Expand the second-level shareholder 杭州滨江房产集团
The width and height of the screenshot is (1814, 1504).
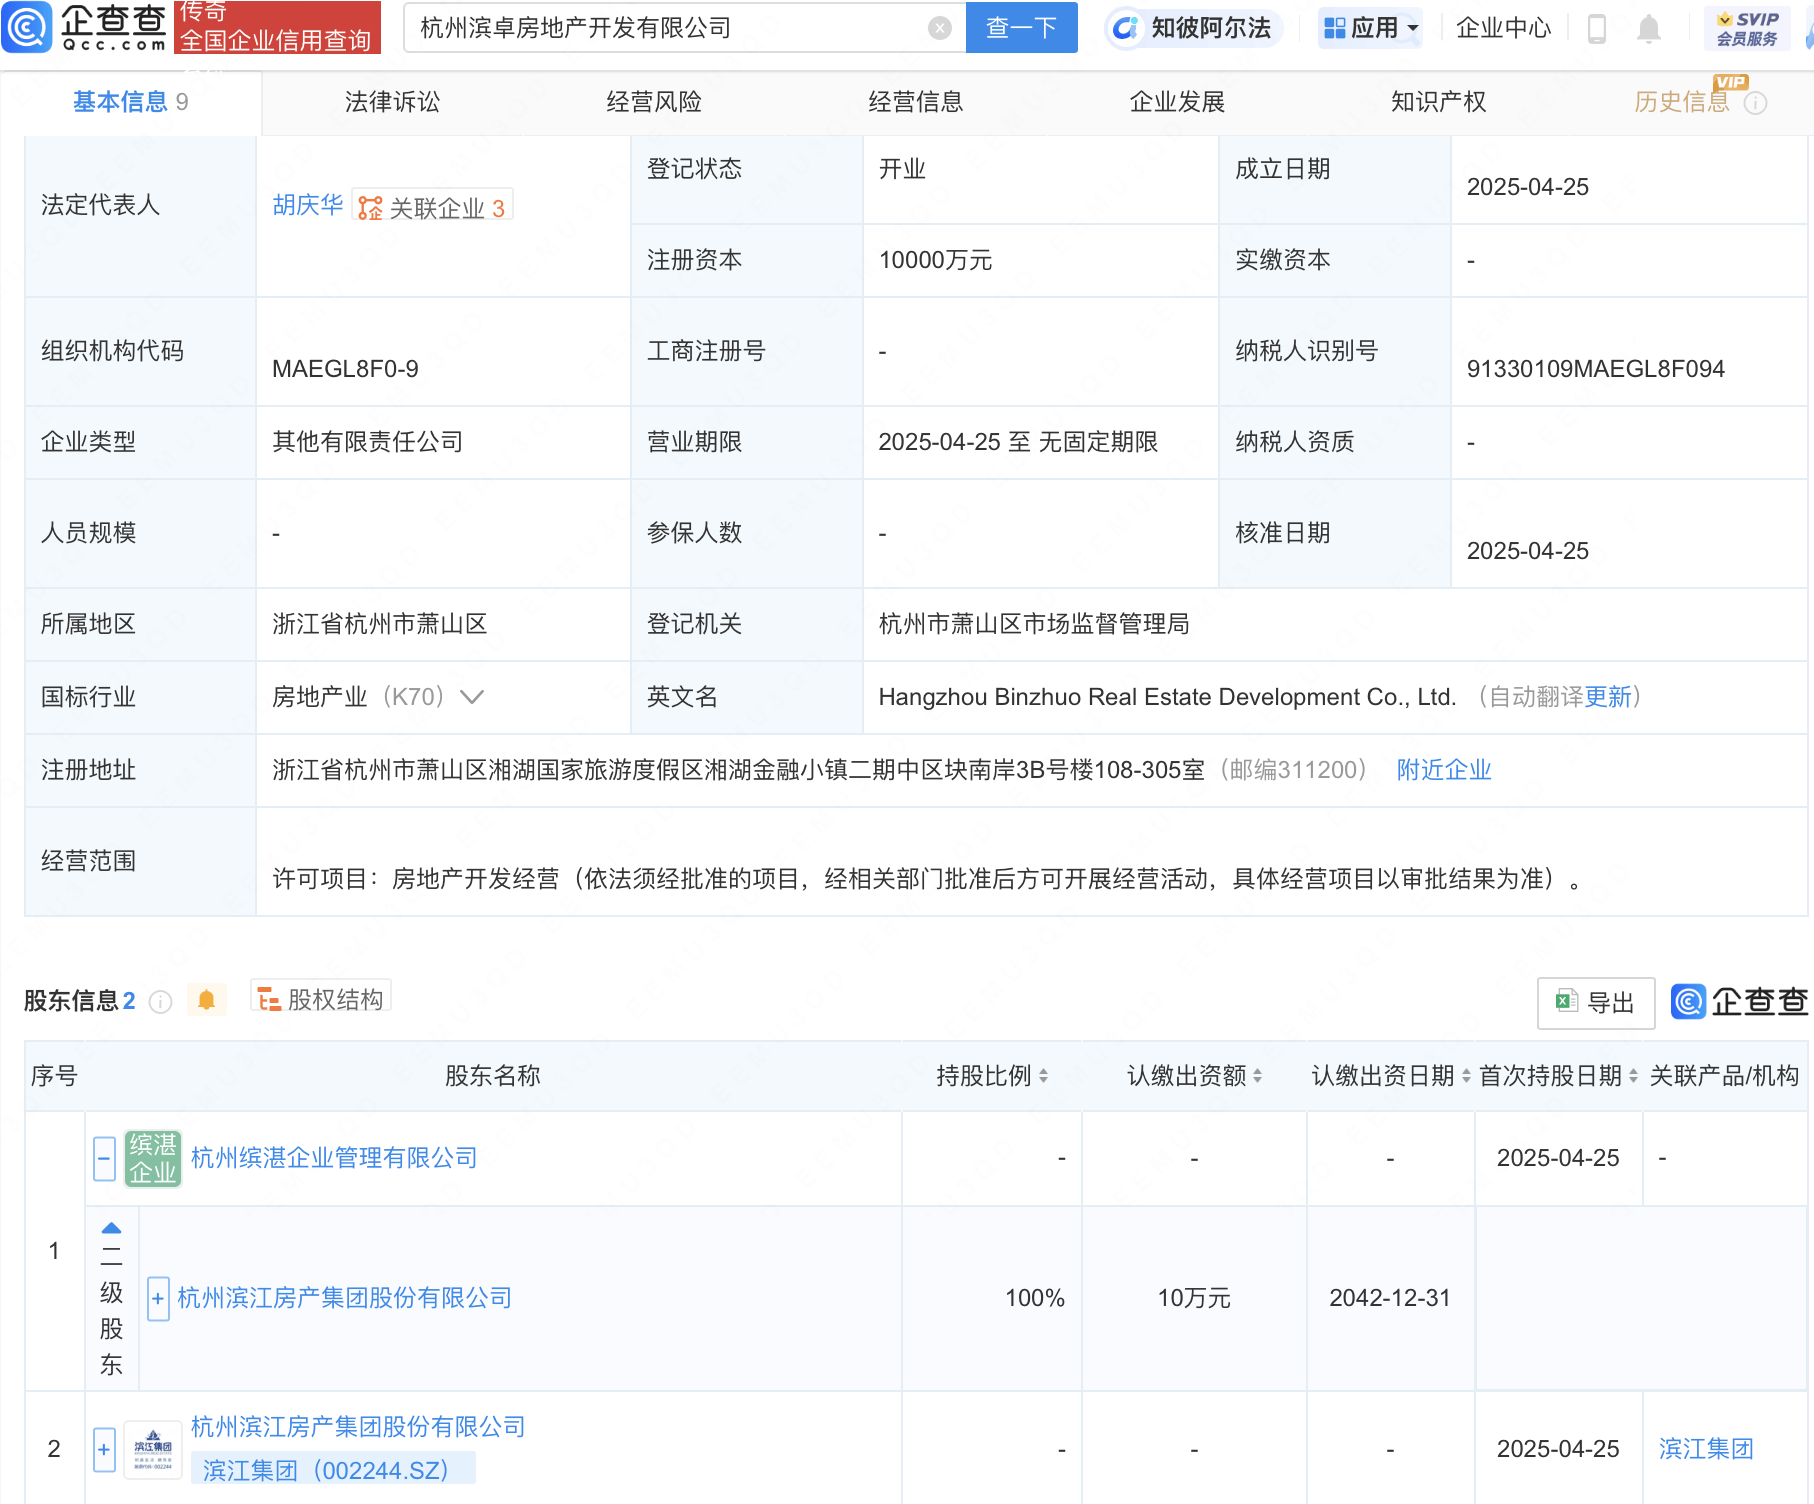(158, 1298)
